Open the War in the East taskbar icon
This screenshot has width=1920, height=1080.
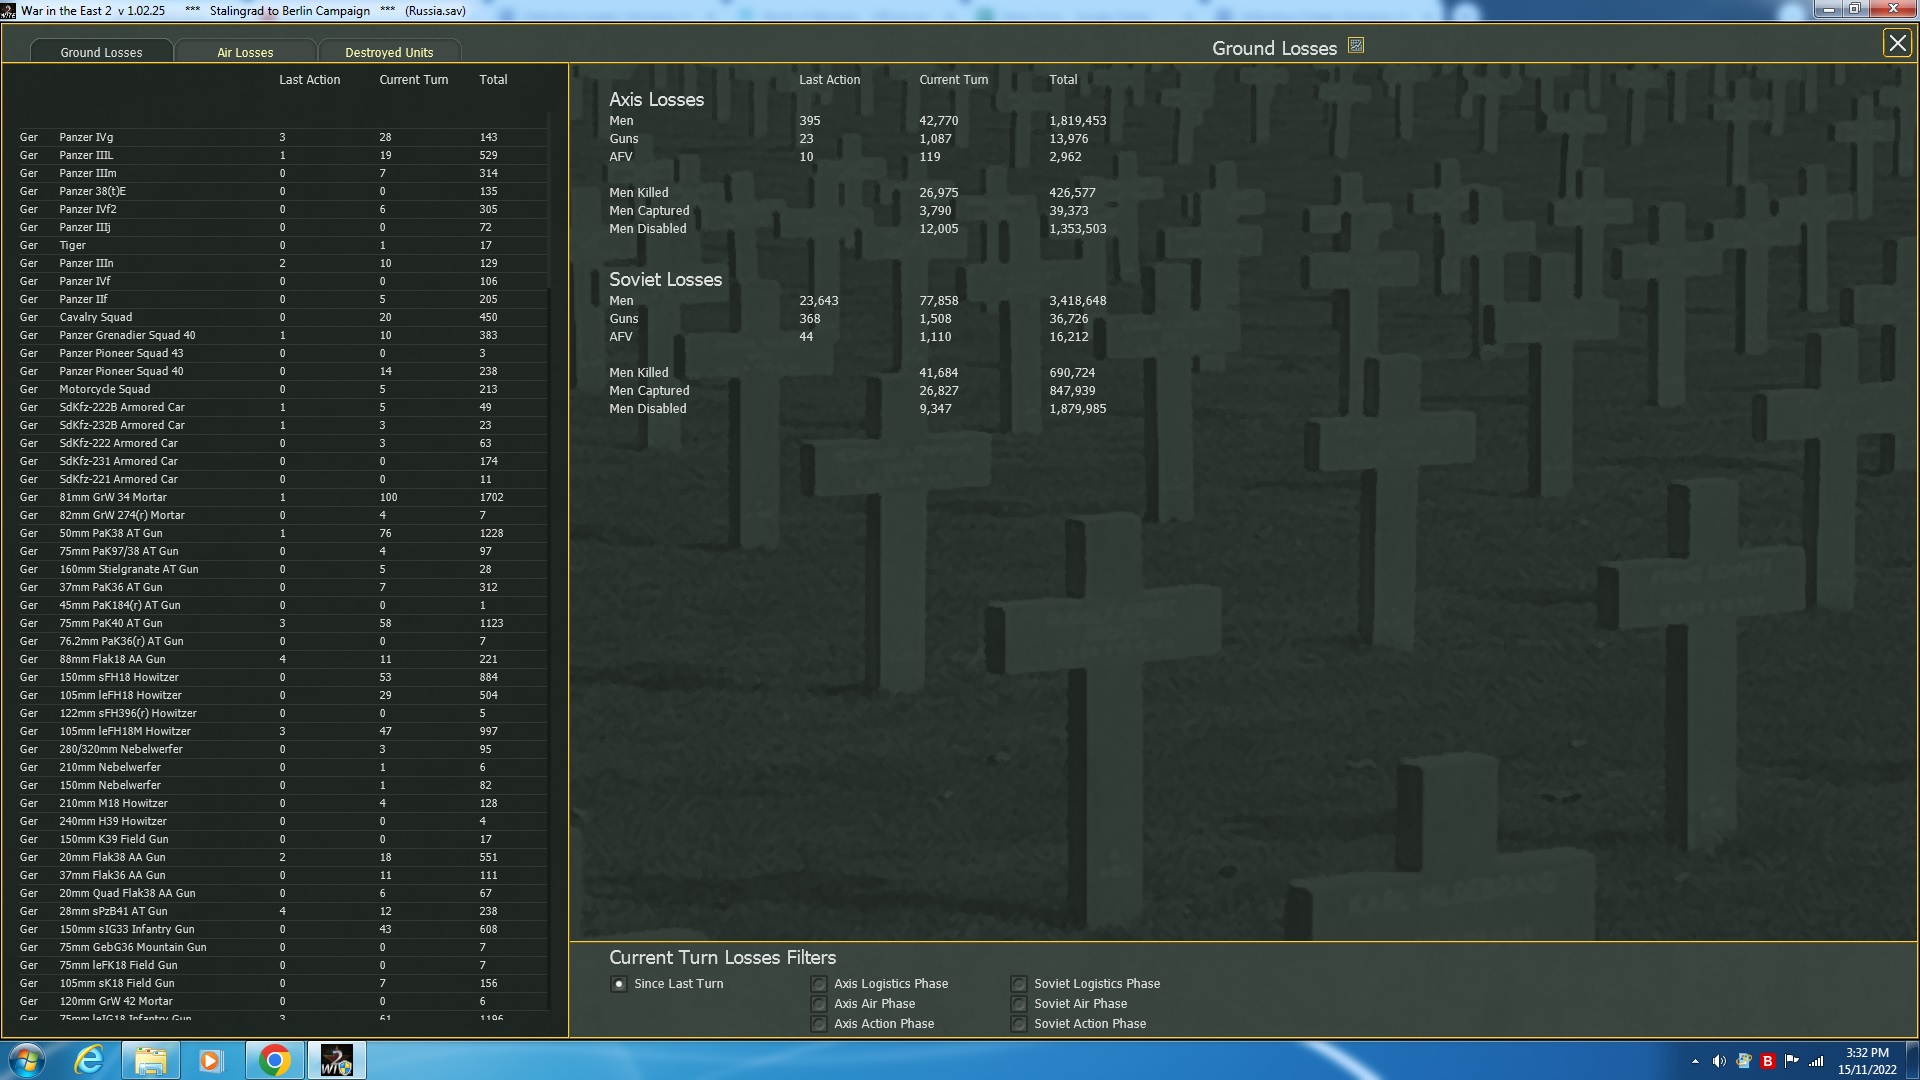tap(336, 1060)
